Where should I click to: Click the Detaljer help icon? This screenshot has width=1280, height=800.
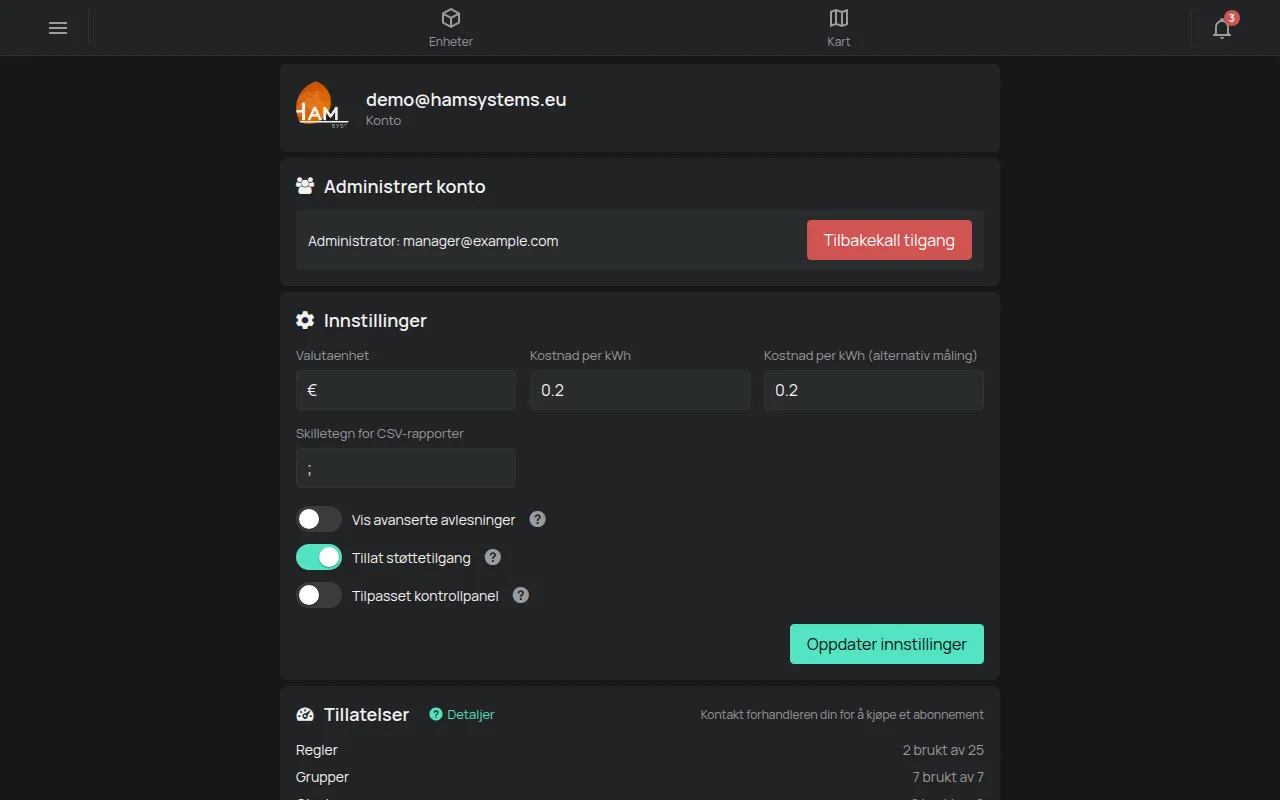coord(436,714)
